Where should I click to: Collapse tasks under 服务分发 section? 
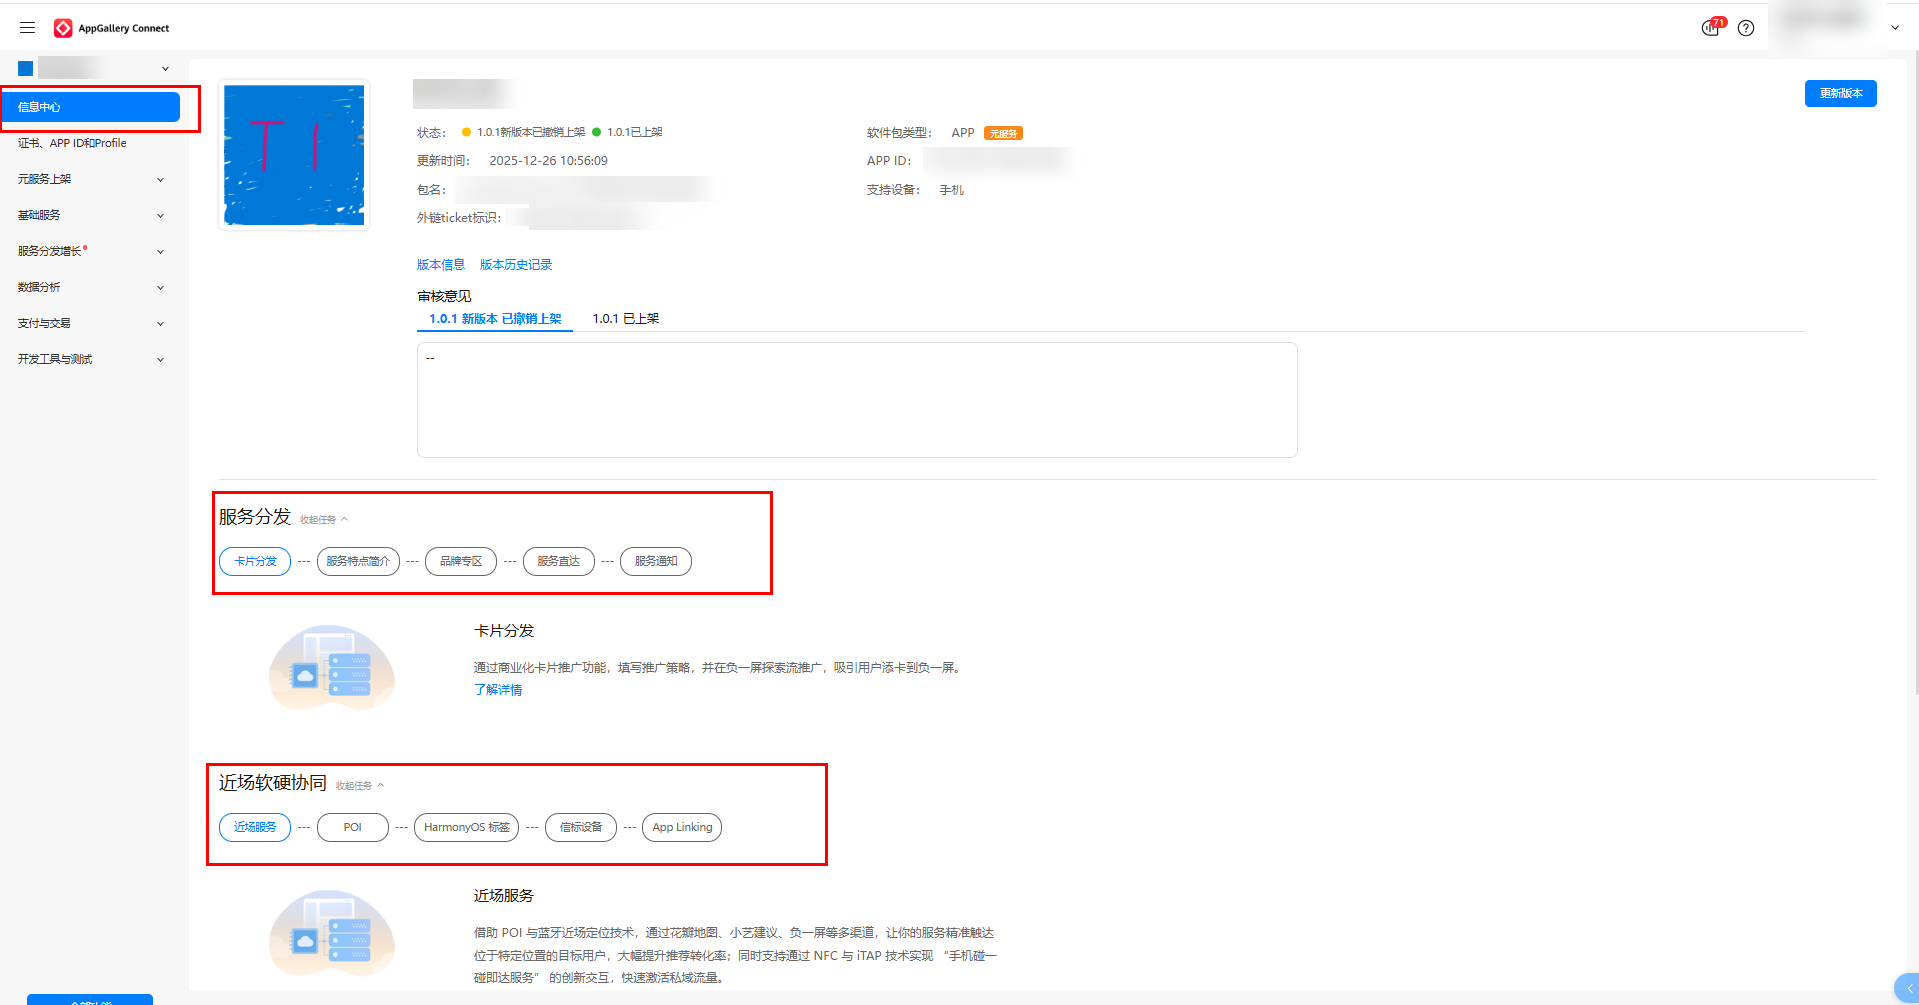(x=322, y=518)
